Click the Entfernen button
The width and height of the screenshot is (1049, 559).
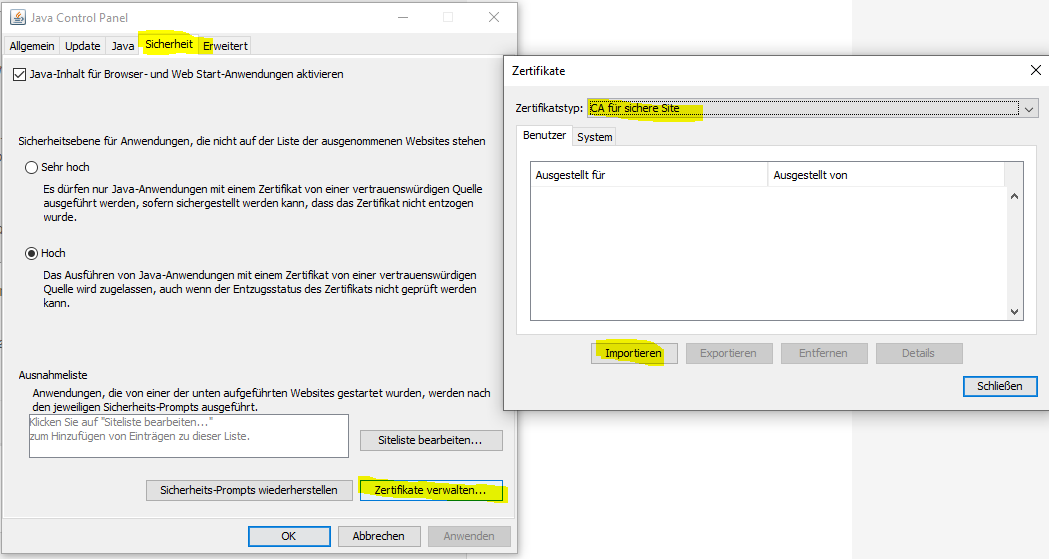[x=824, y=353]
